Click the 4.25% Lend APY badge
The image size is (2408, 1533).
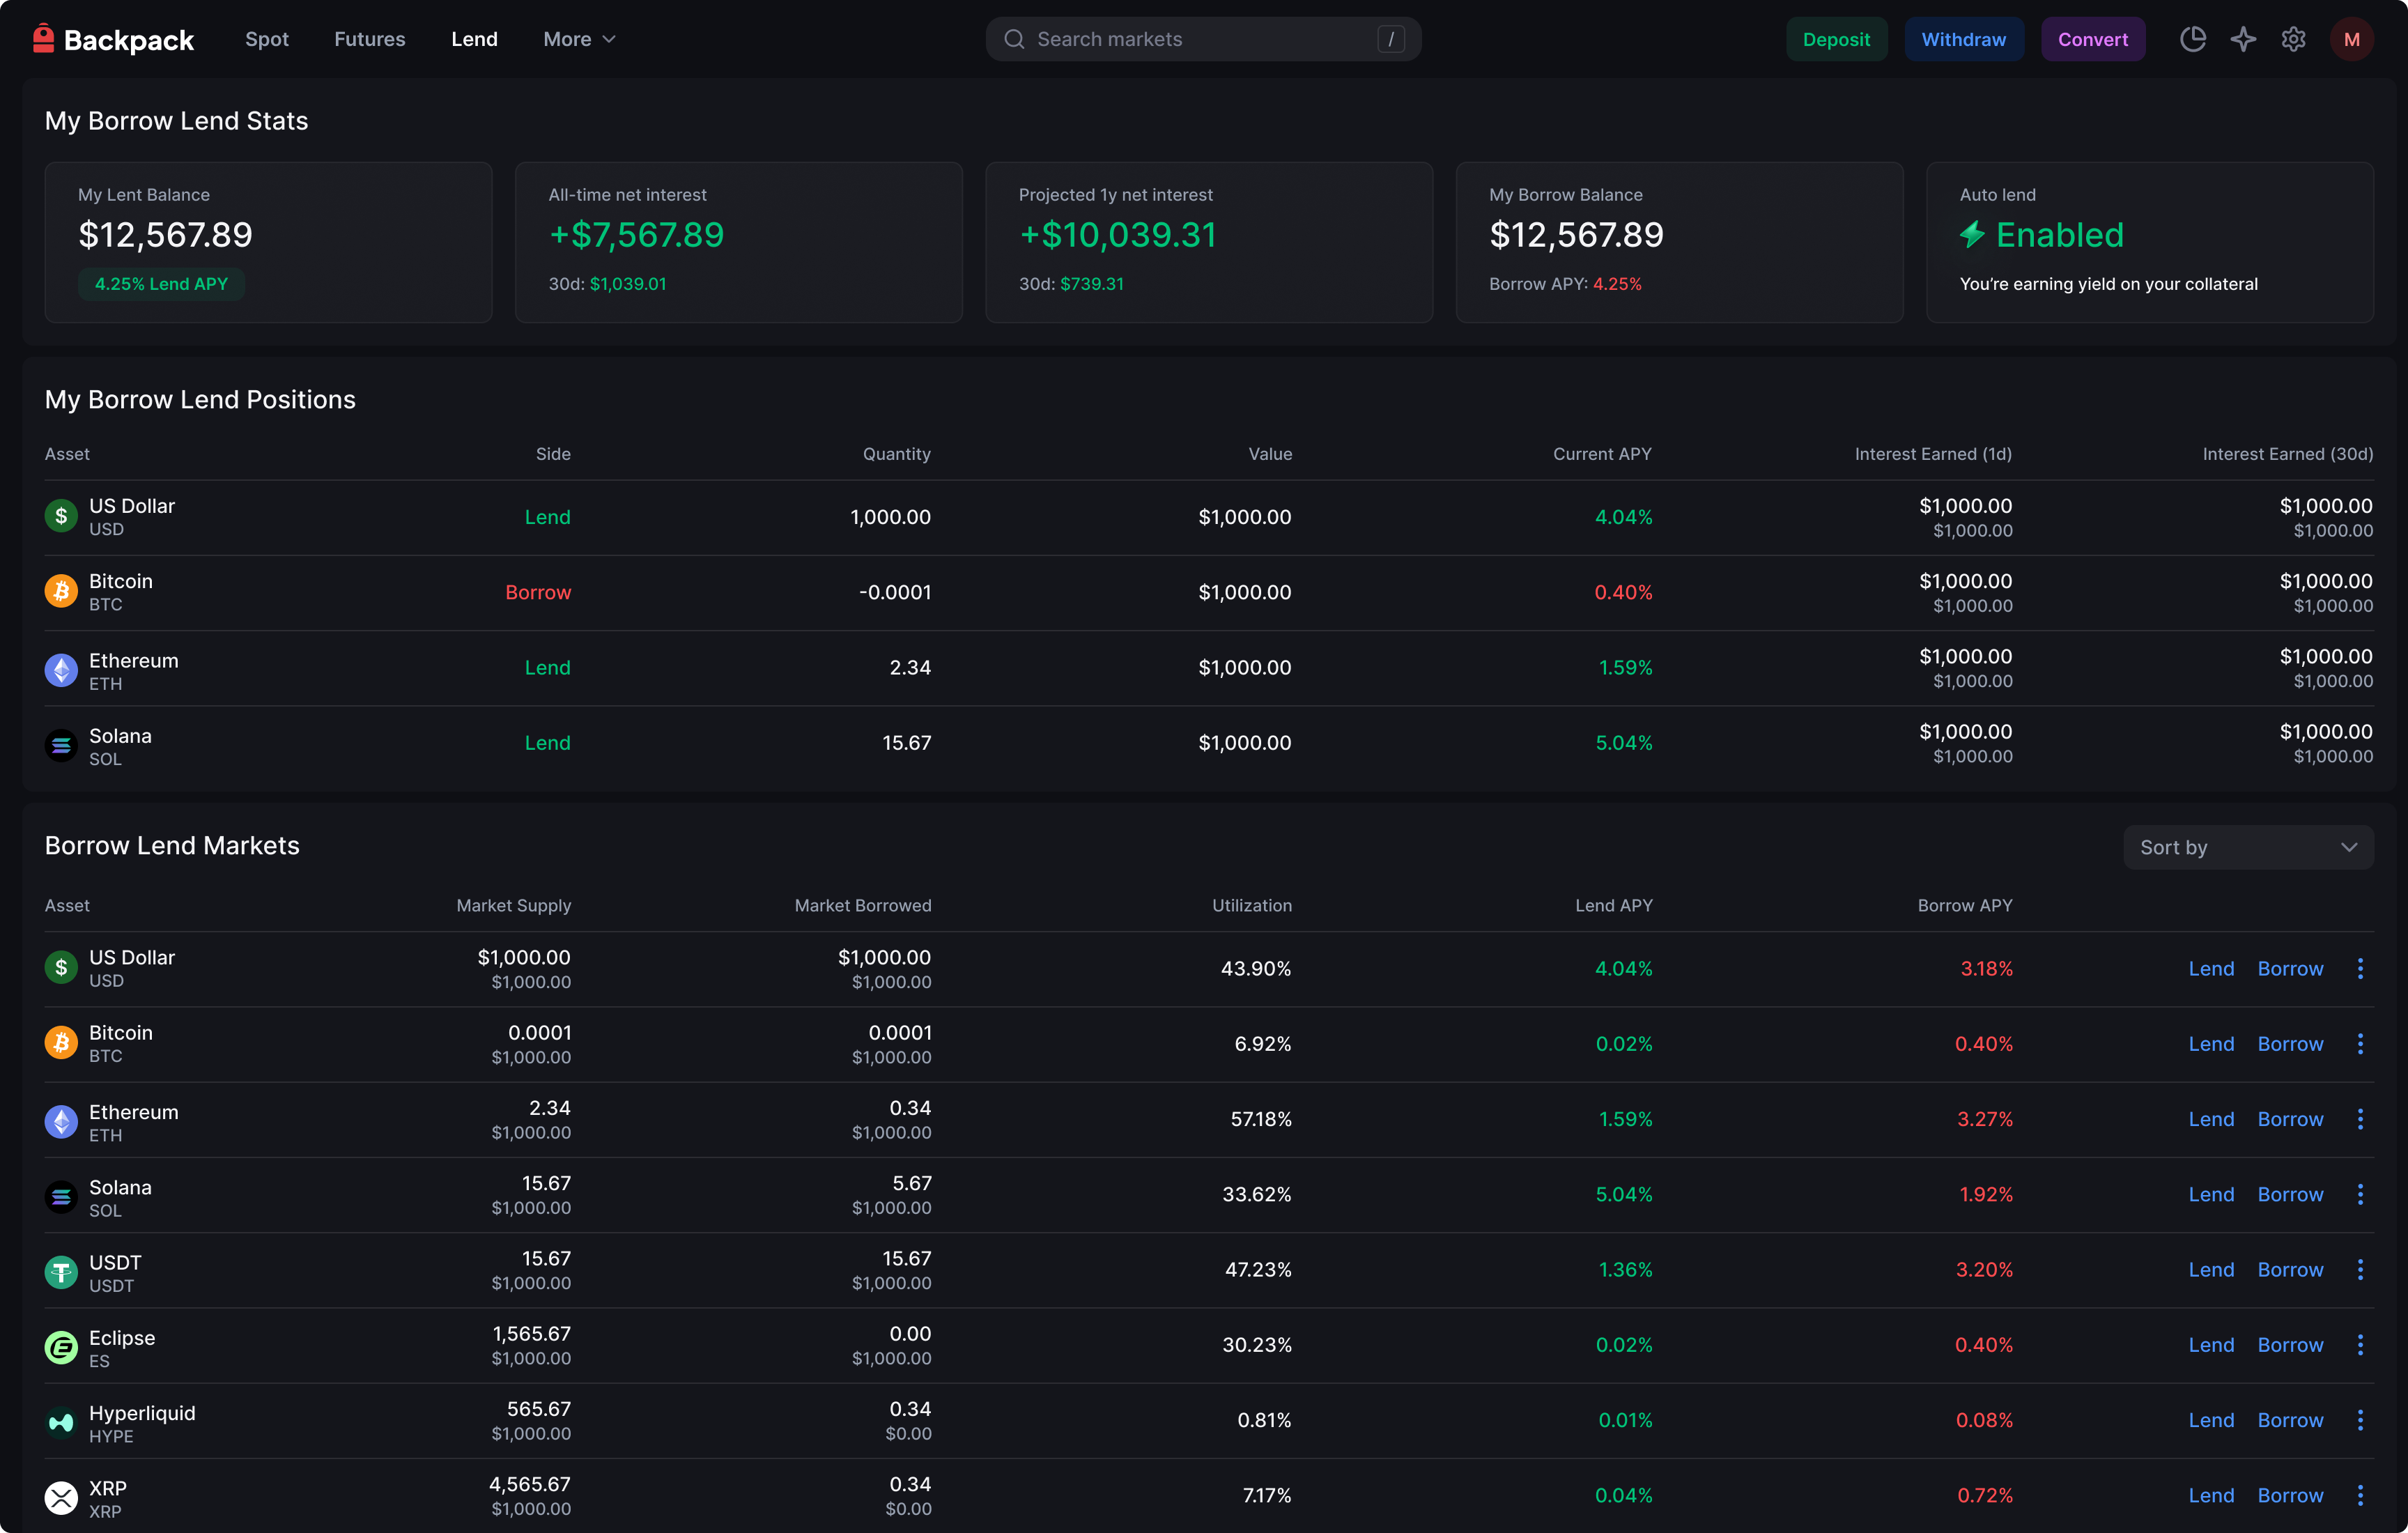coord(161,284)
